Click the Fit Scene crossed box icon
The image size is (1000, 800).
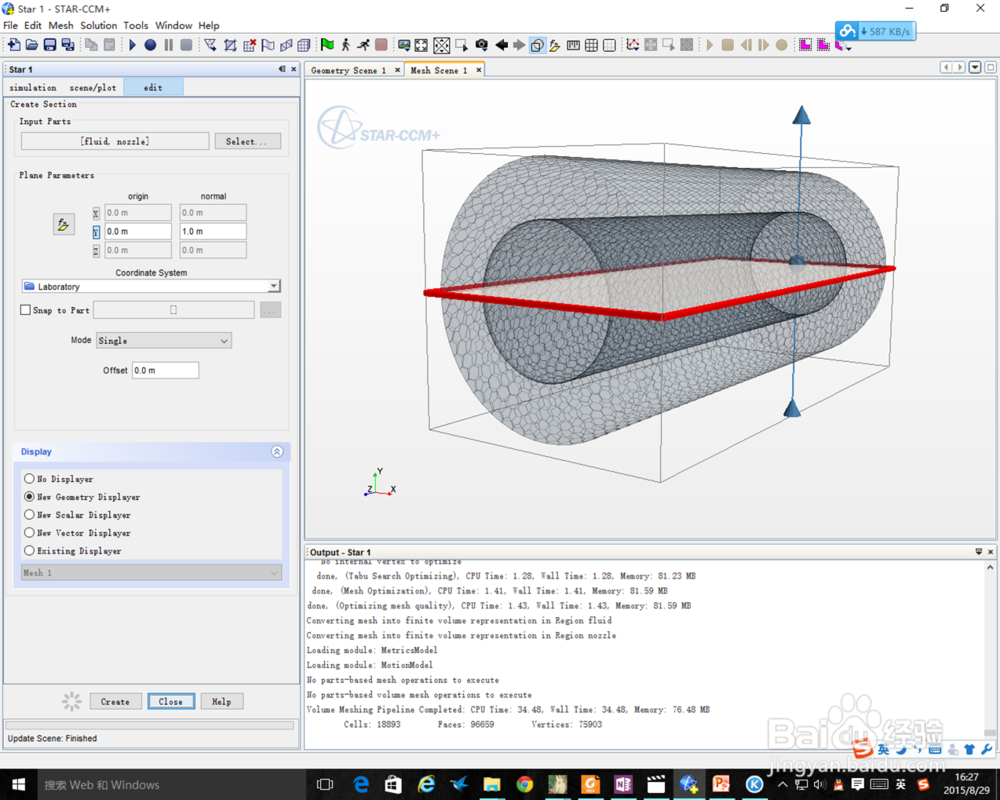pos(441,45)
